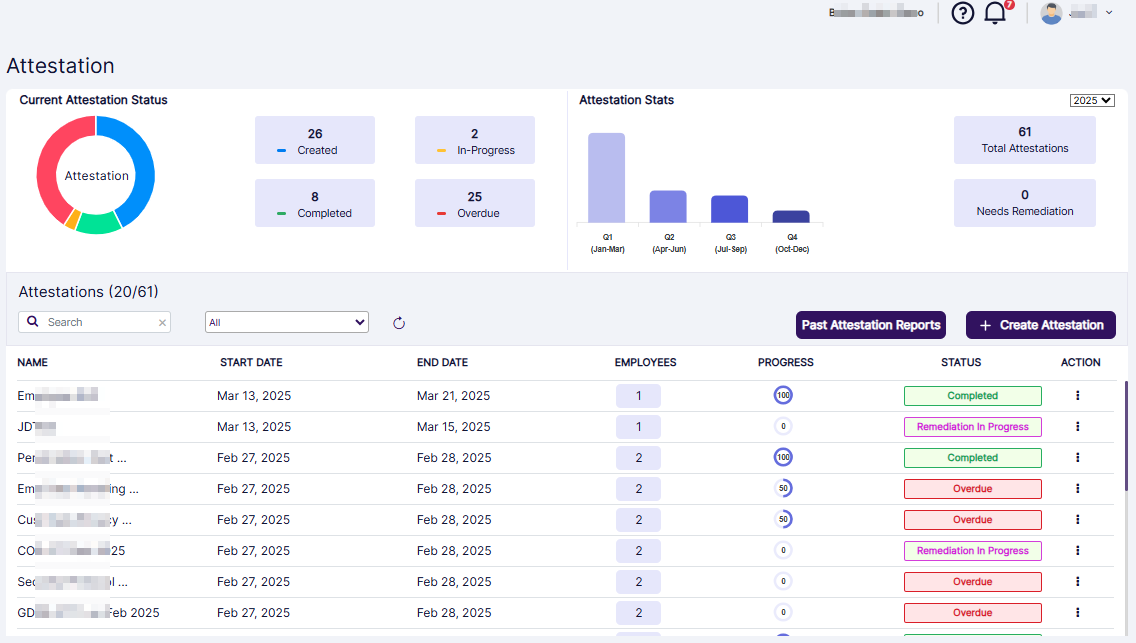
Task: Open the notifications bell icon
Action: click(995, 13)
